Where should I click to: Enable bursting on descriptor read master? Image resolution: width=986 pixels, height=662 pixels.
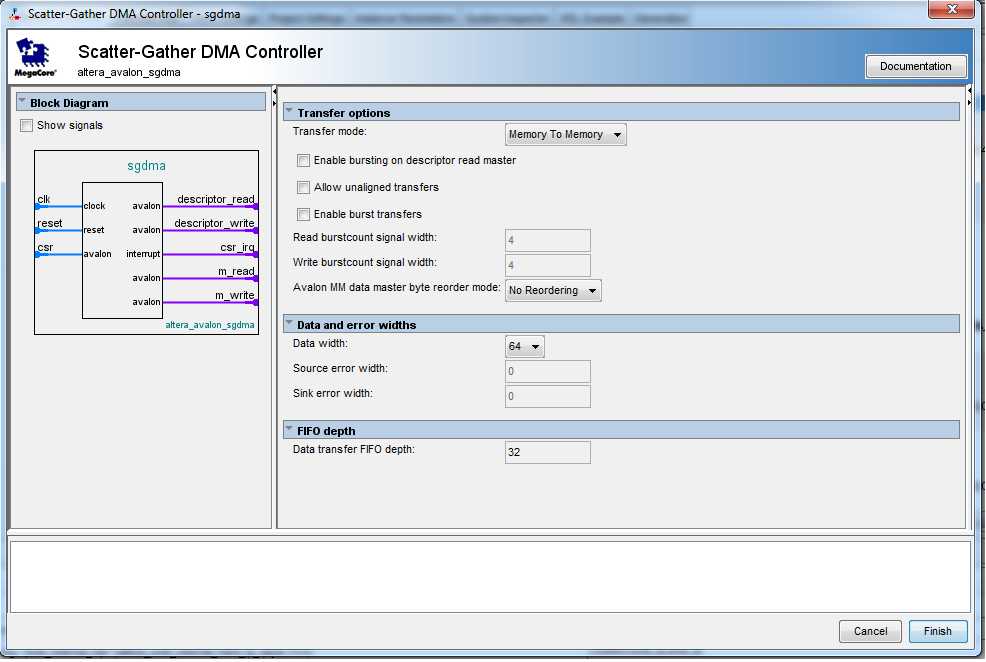303,160
